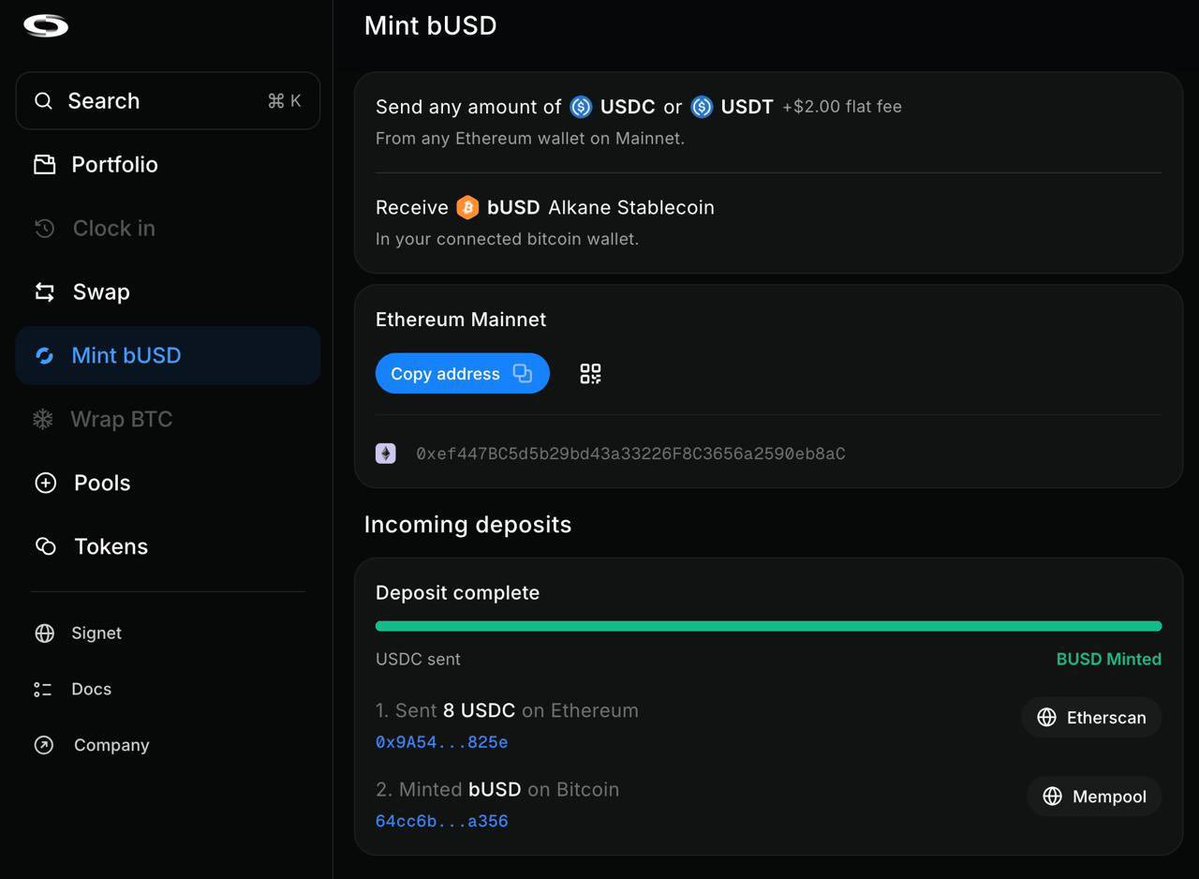Open Docs link
Image resolution: width=1199 pixels, height=879 pixels.
click(x=91, y=689)
